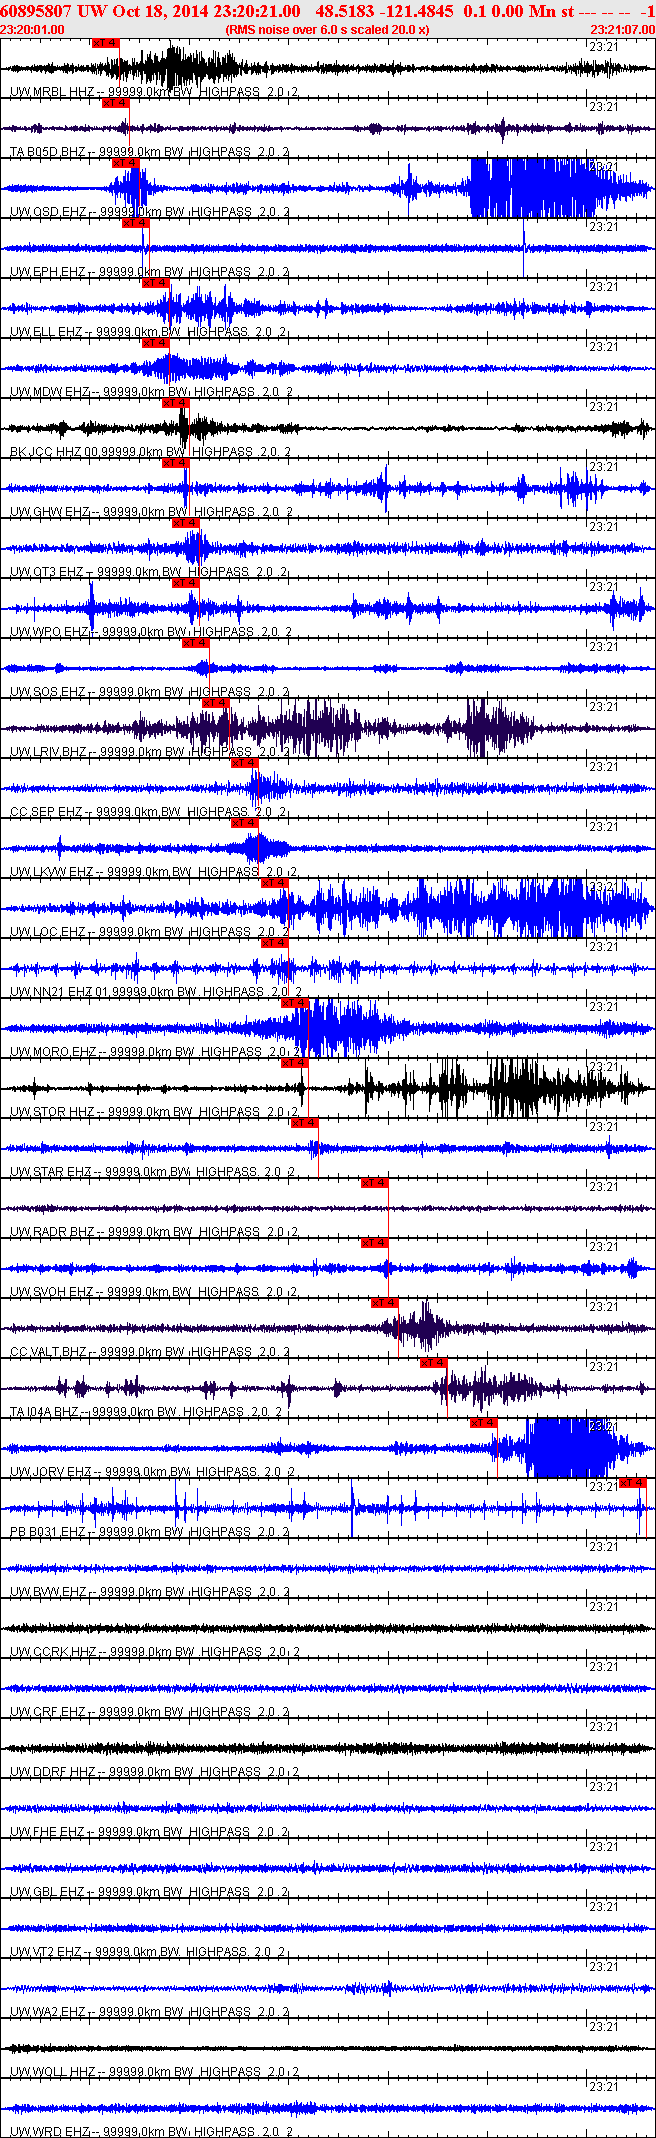Viewport: 656px width, 2138px height.
Task: Click the red pick flag on the I04A trace
Action: (x=433, y=1363)
